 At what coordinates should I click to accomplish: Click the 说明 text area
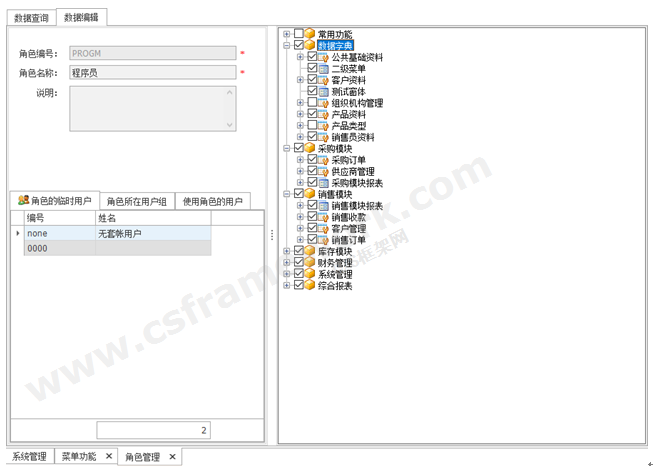tap(153, 109)
